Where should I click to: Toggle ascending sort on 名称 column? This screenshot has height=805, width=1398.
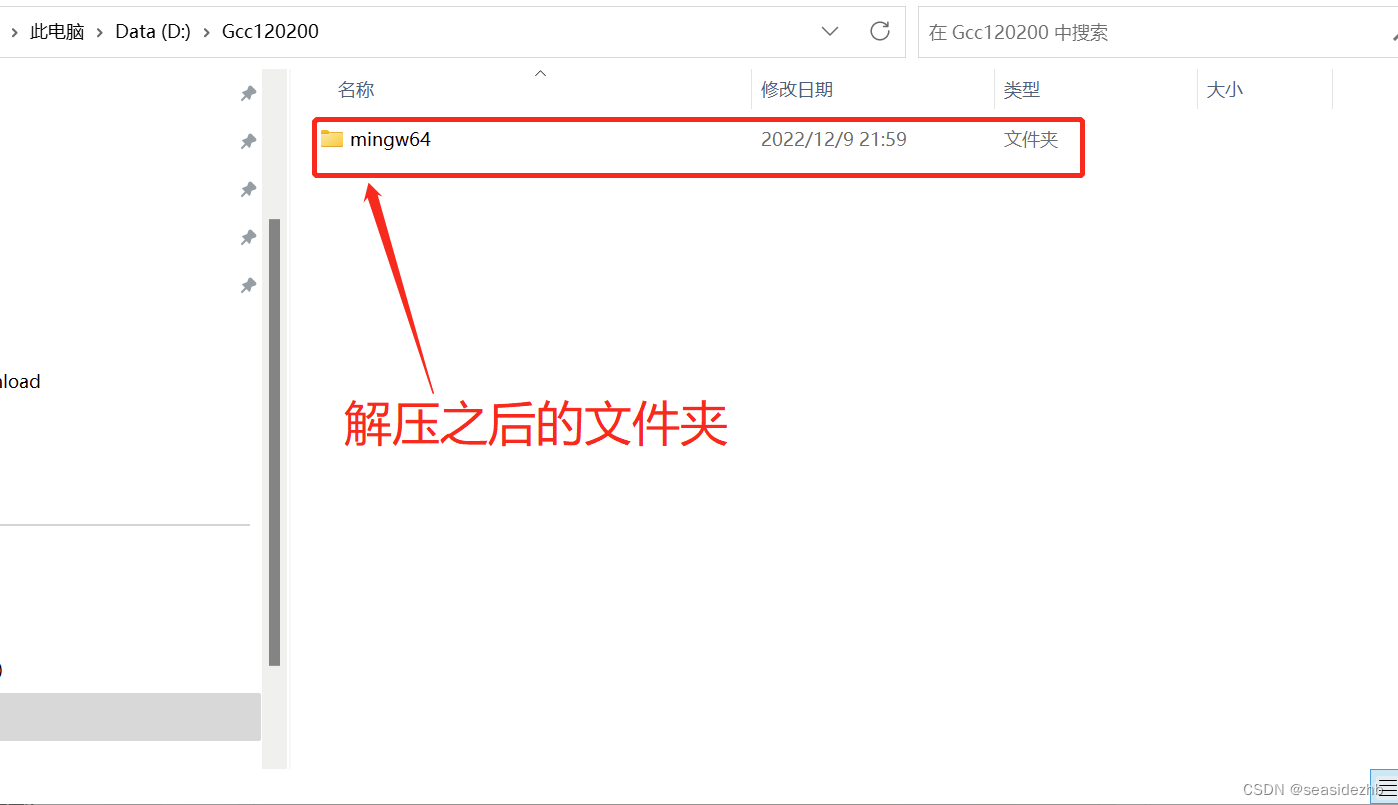(356, 89)
